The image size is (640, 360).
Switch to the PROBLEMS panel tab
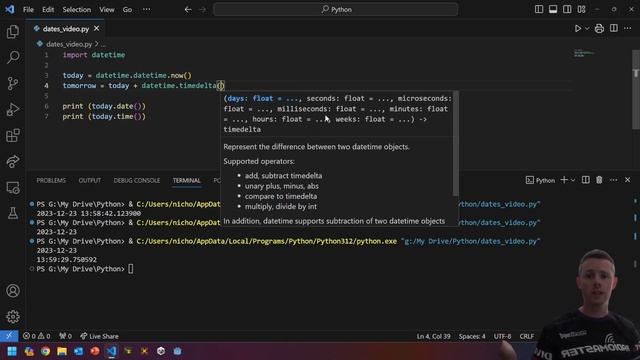coord(51,180)
